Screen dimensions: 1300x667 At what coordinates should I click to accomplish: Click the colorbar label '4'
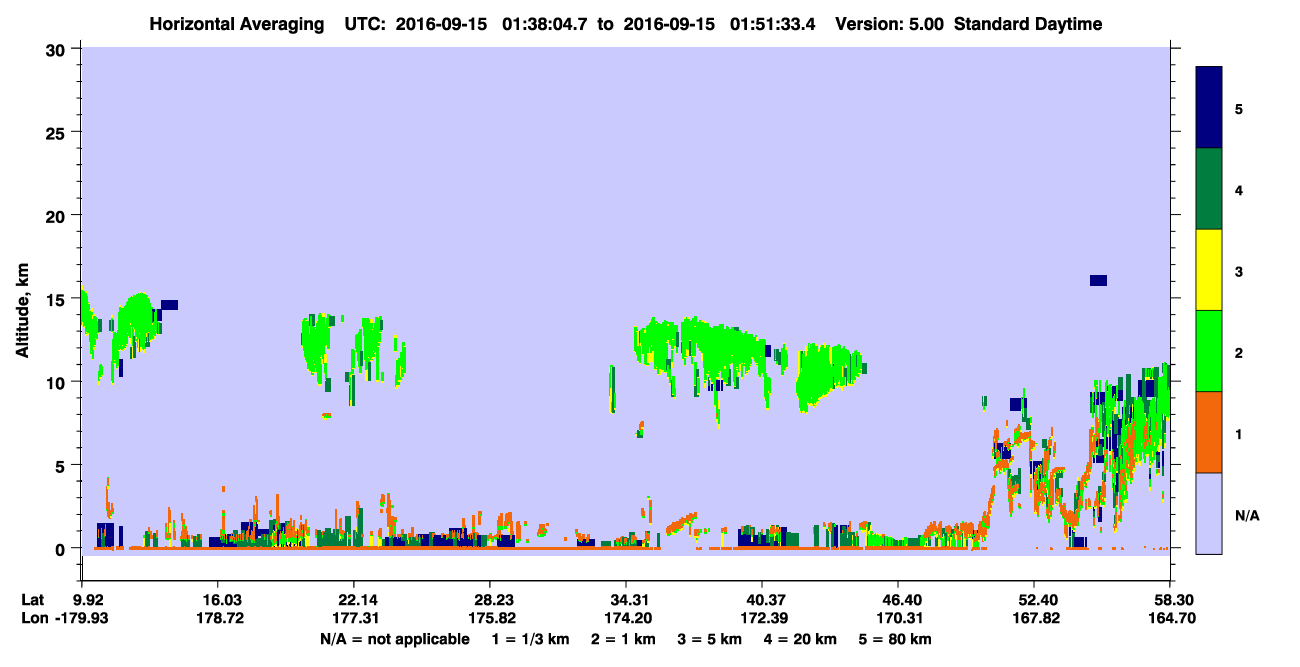(x=1239, y=190)
